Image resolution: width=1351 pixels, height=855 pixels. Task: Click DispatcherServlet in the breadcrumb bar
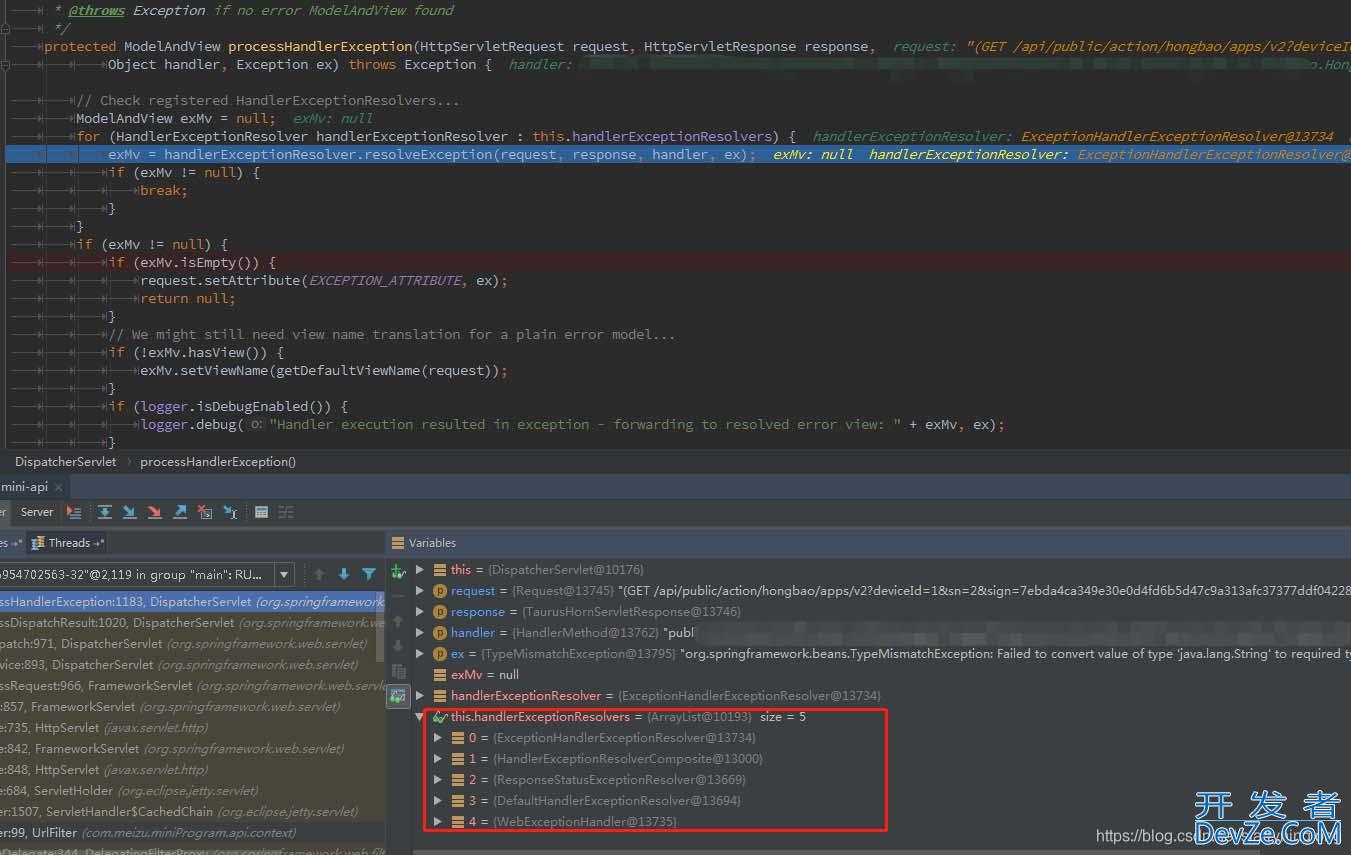coord(66,462)
